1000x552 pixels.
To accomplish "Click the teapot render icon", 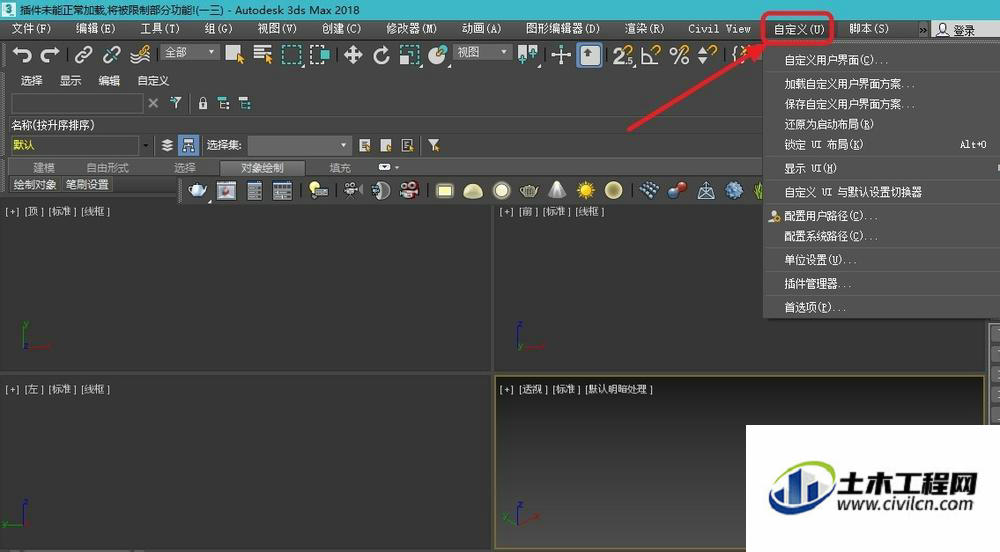I will click(198, 190).
